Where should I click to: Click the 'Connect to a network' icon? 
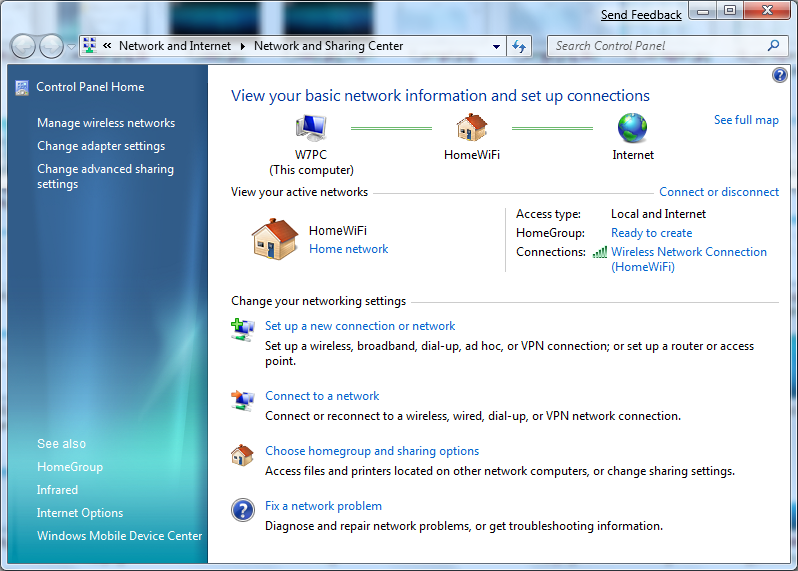(243, 400)
